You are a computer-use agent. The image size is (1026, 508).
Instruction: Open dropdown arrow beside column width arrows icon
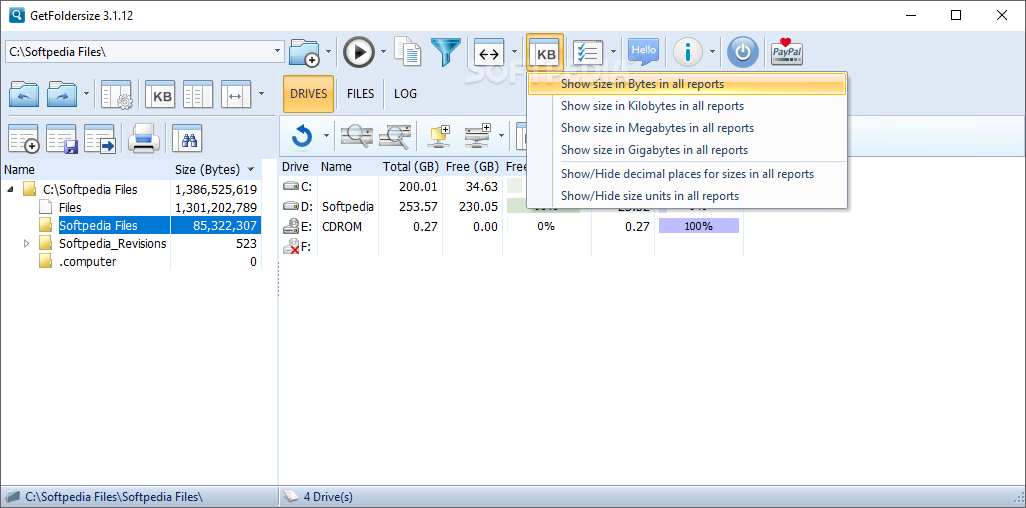click(x=515, y=51)
